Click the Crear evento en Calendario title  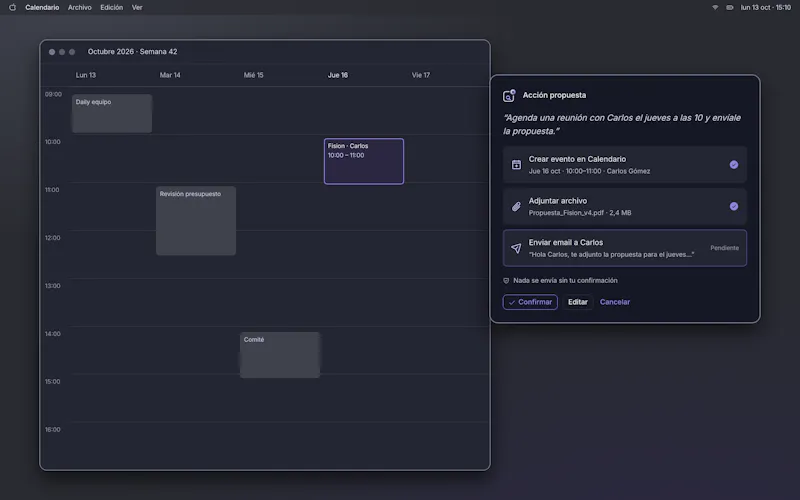point(577,159)
